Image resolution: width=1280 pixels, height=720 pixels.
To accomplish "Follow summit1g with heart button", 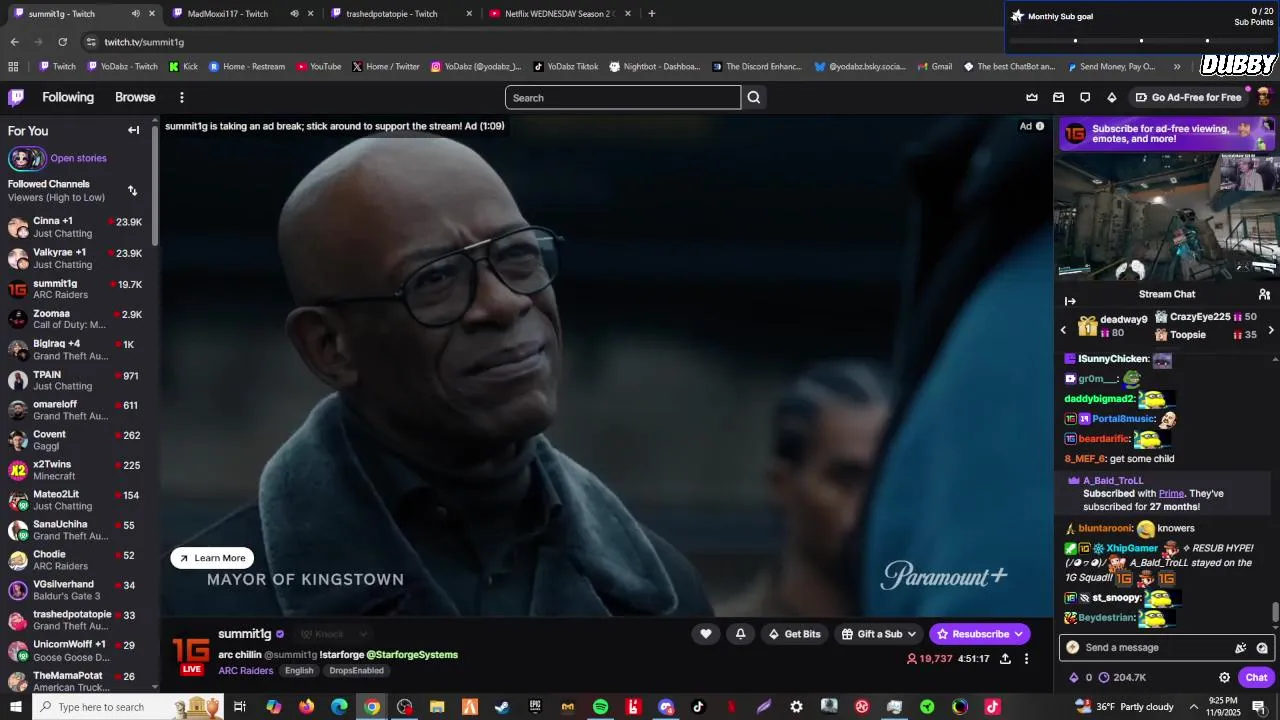I will [706, 634].
